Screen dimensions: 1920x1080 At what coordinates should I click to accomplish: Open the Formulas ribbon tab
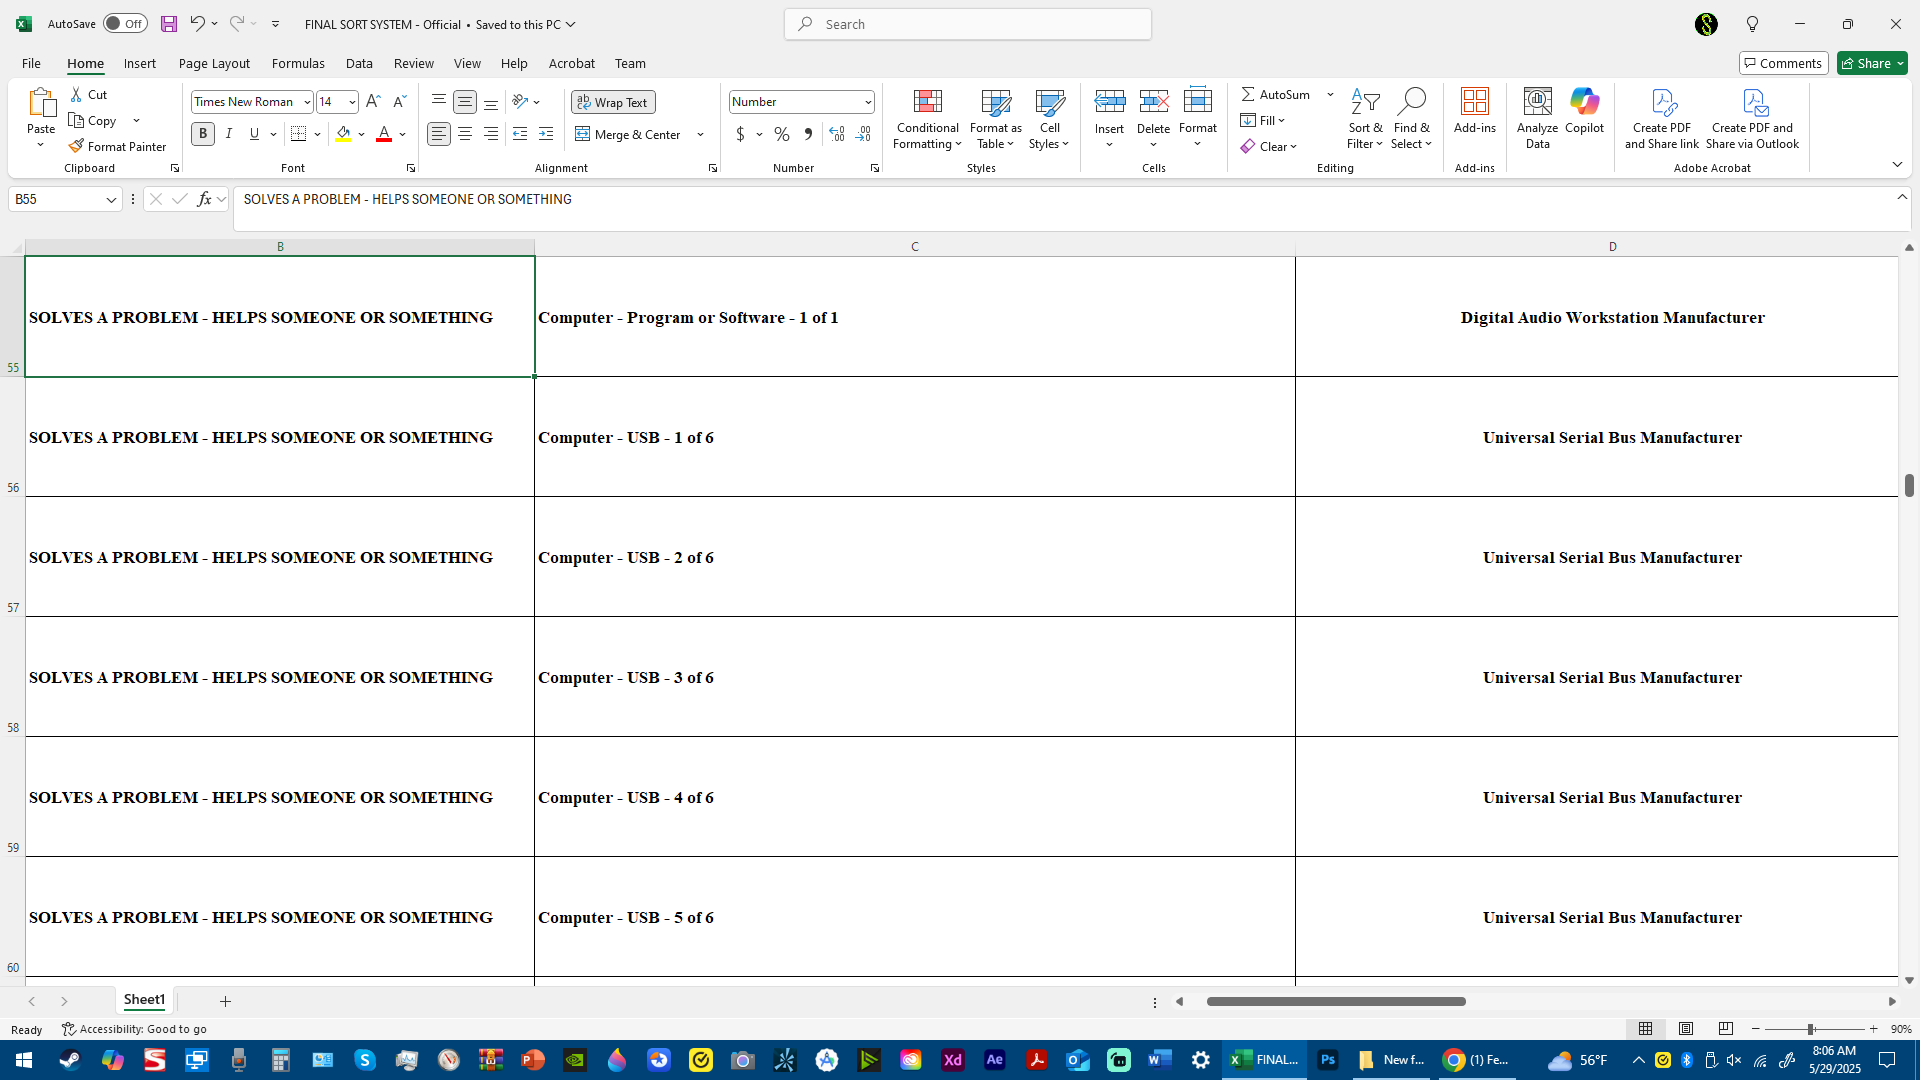click(x=298, y=63)
